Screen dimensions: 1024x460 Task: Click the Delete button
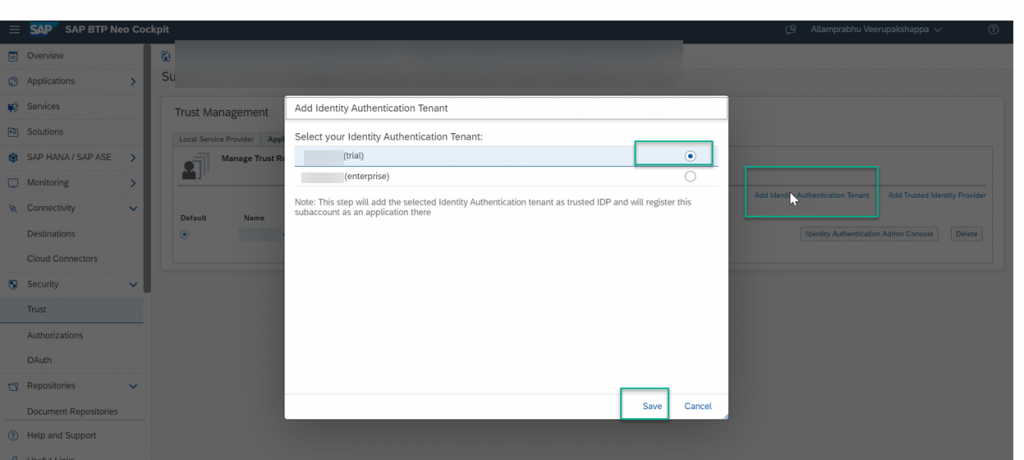967,234
